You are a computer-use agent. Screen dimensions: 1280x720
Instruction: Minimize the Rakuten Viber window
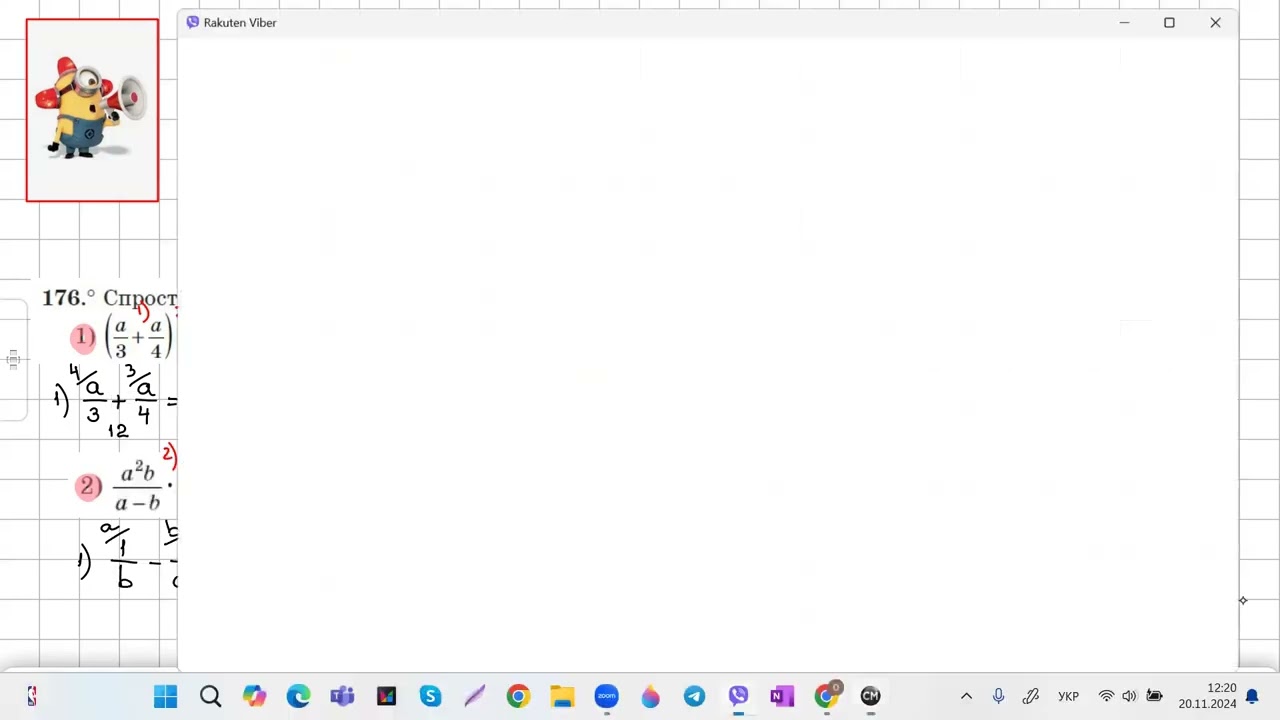(1124, 22)
